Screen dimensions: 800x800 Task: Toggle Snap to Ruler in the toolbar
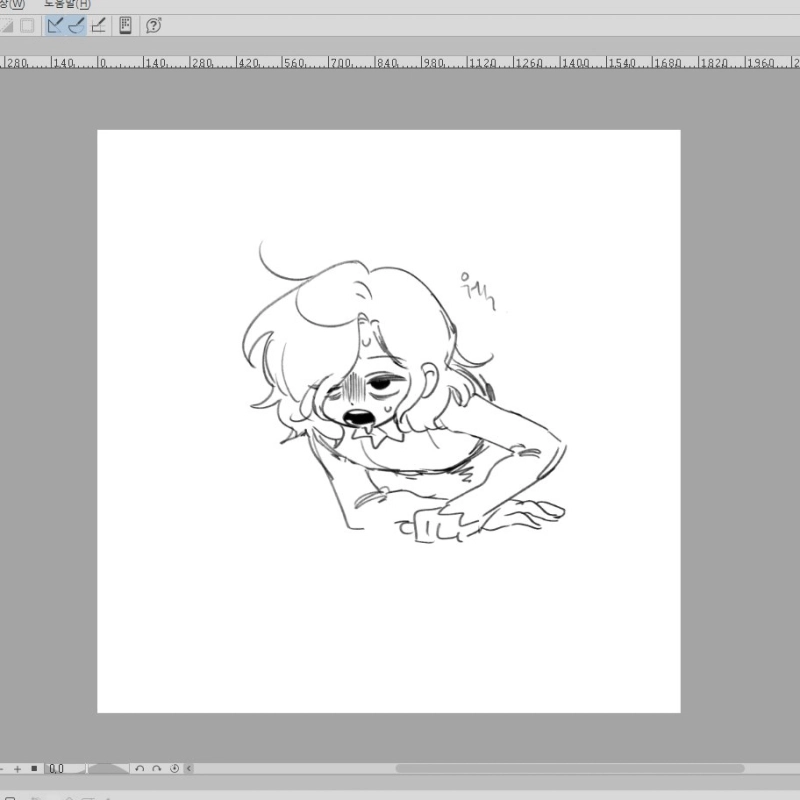click(55, 26)
